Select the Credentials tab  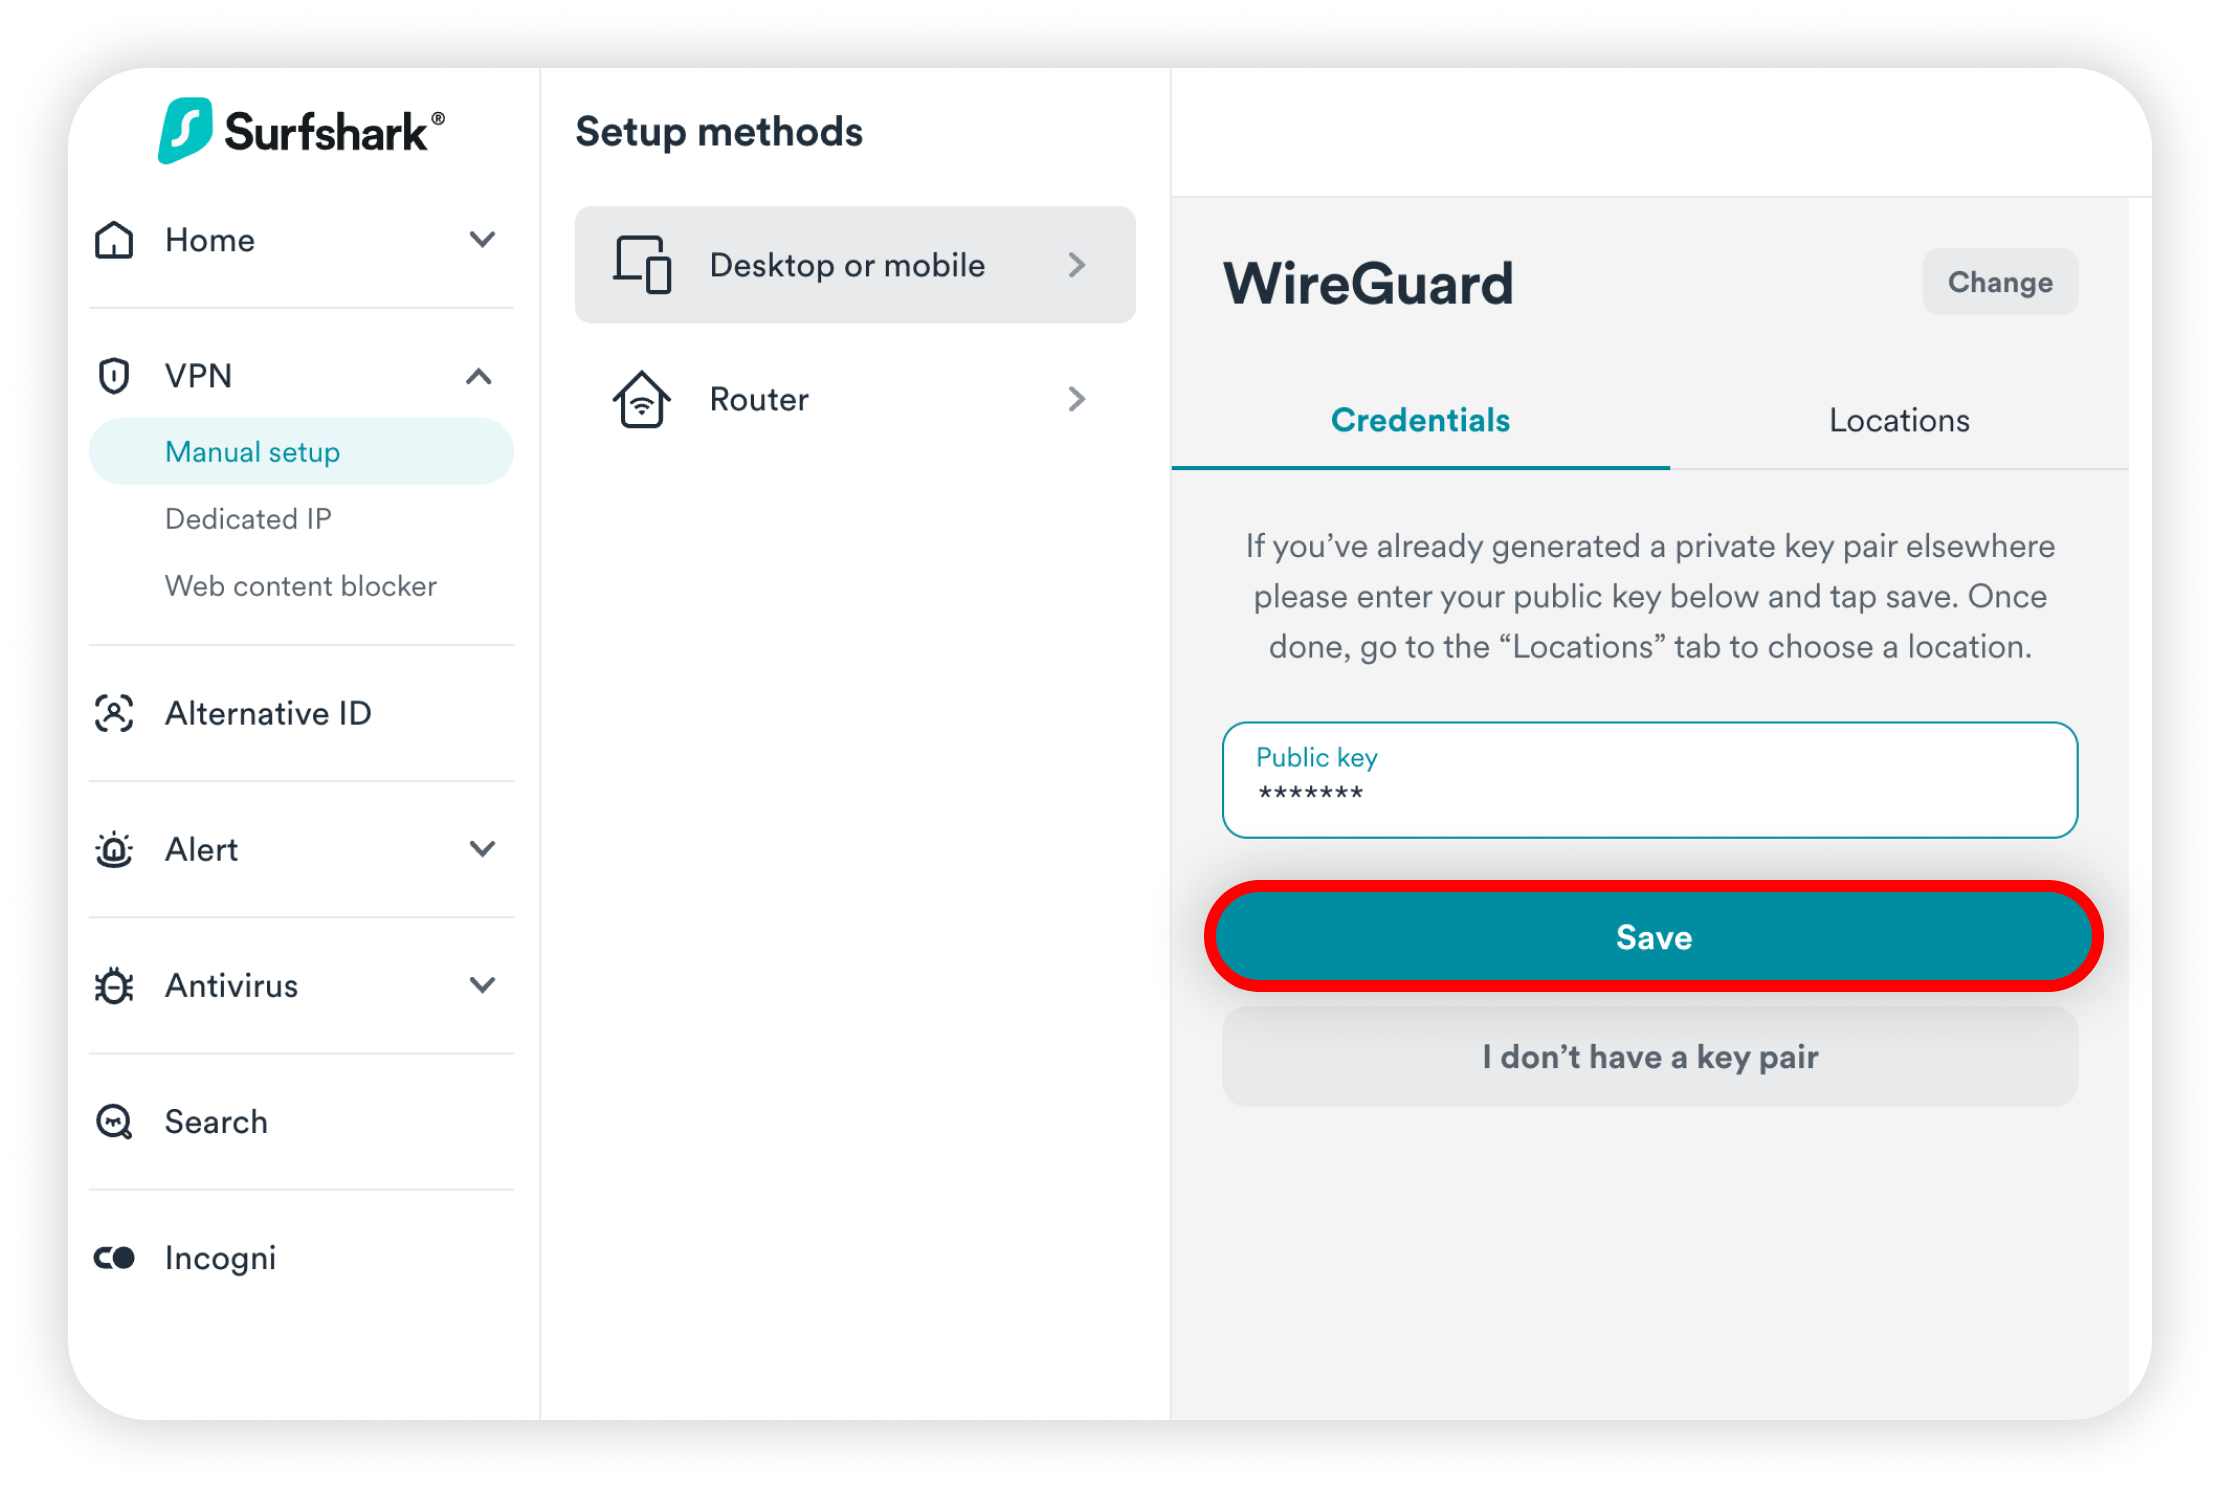(1420, 421)
